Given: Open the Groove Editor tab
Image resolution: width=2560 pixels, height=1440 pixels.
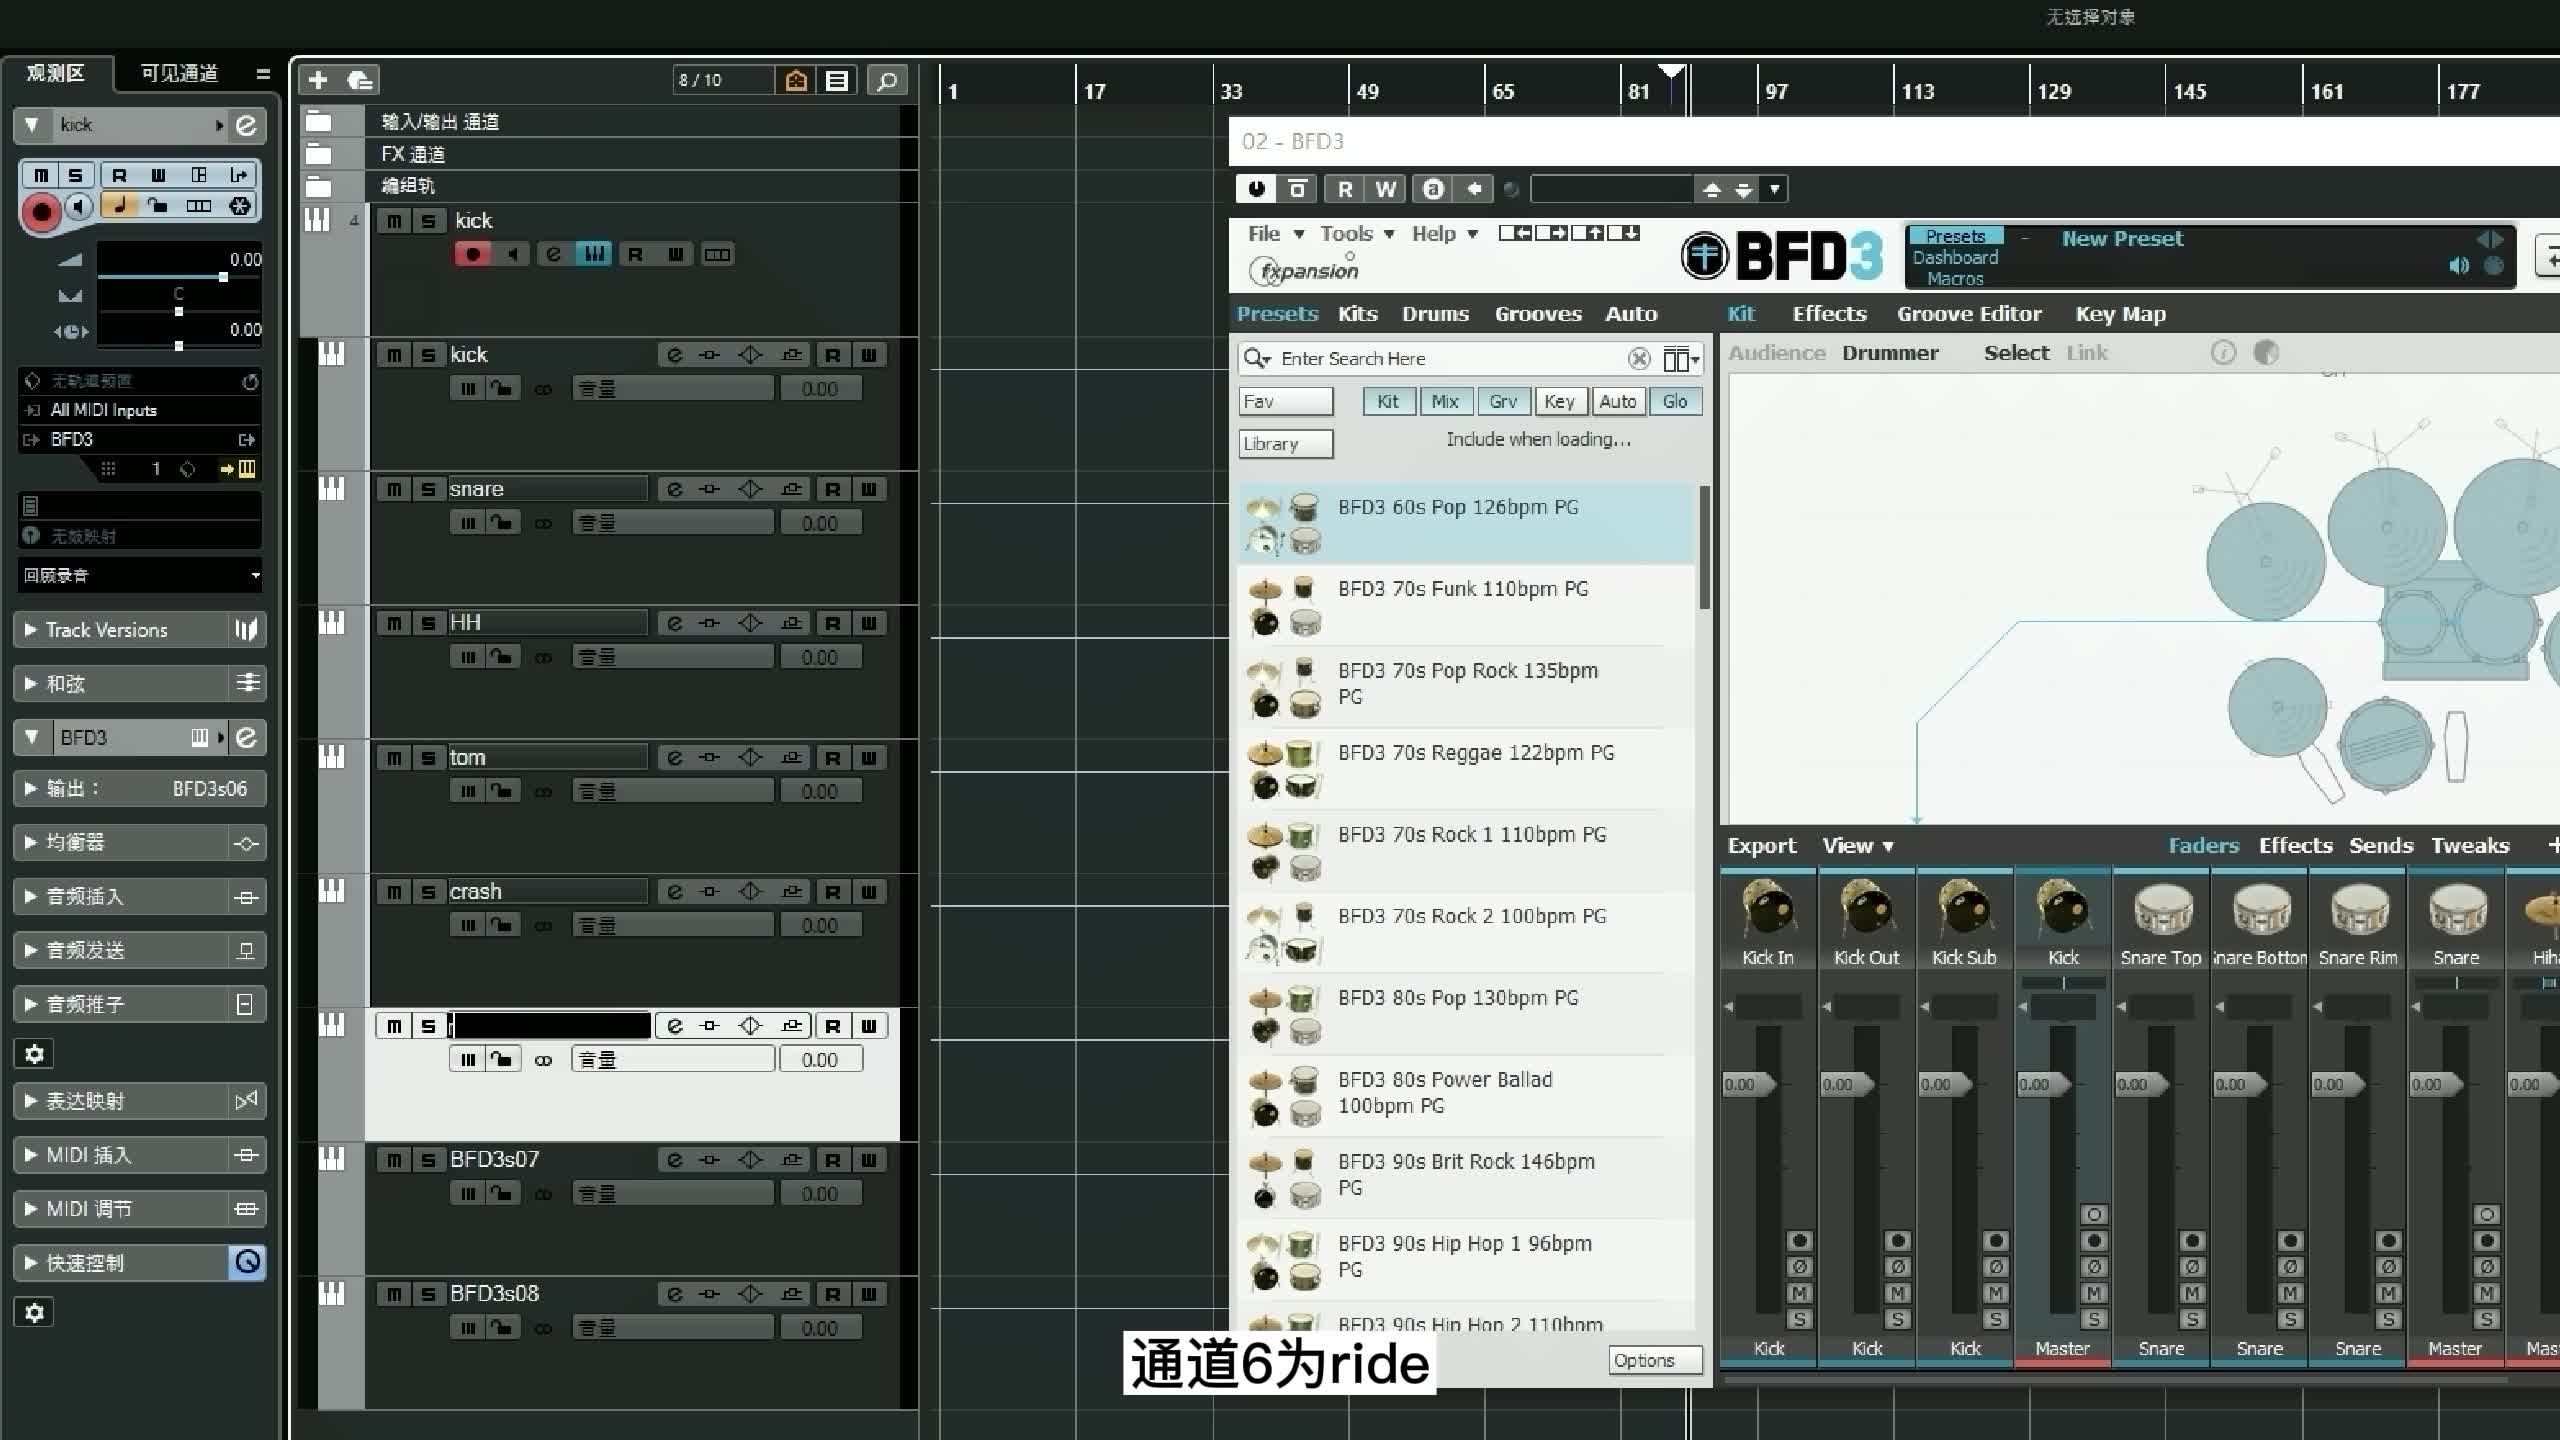Looking at the screenshot, I should click(x=1969, y=314).
